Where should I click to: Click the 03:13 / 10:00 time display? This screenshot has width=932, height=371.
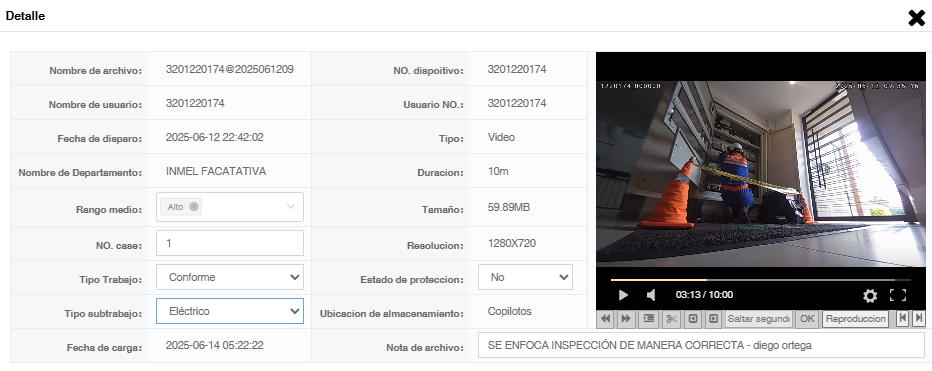tap(704, 295)
